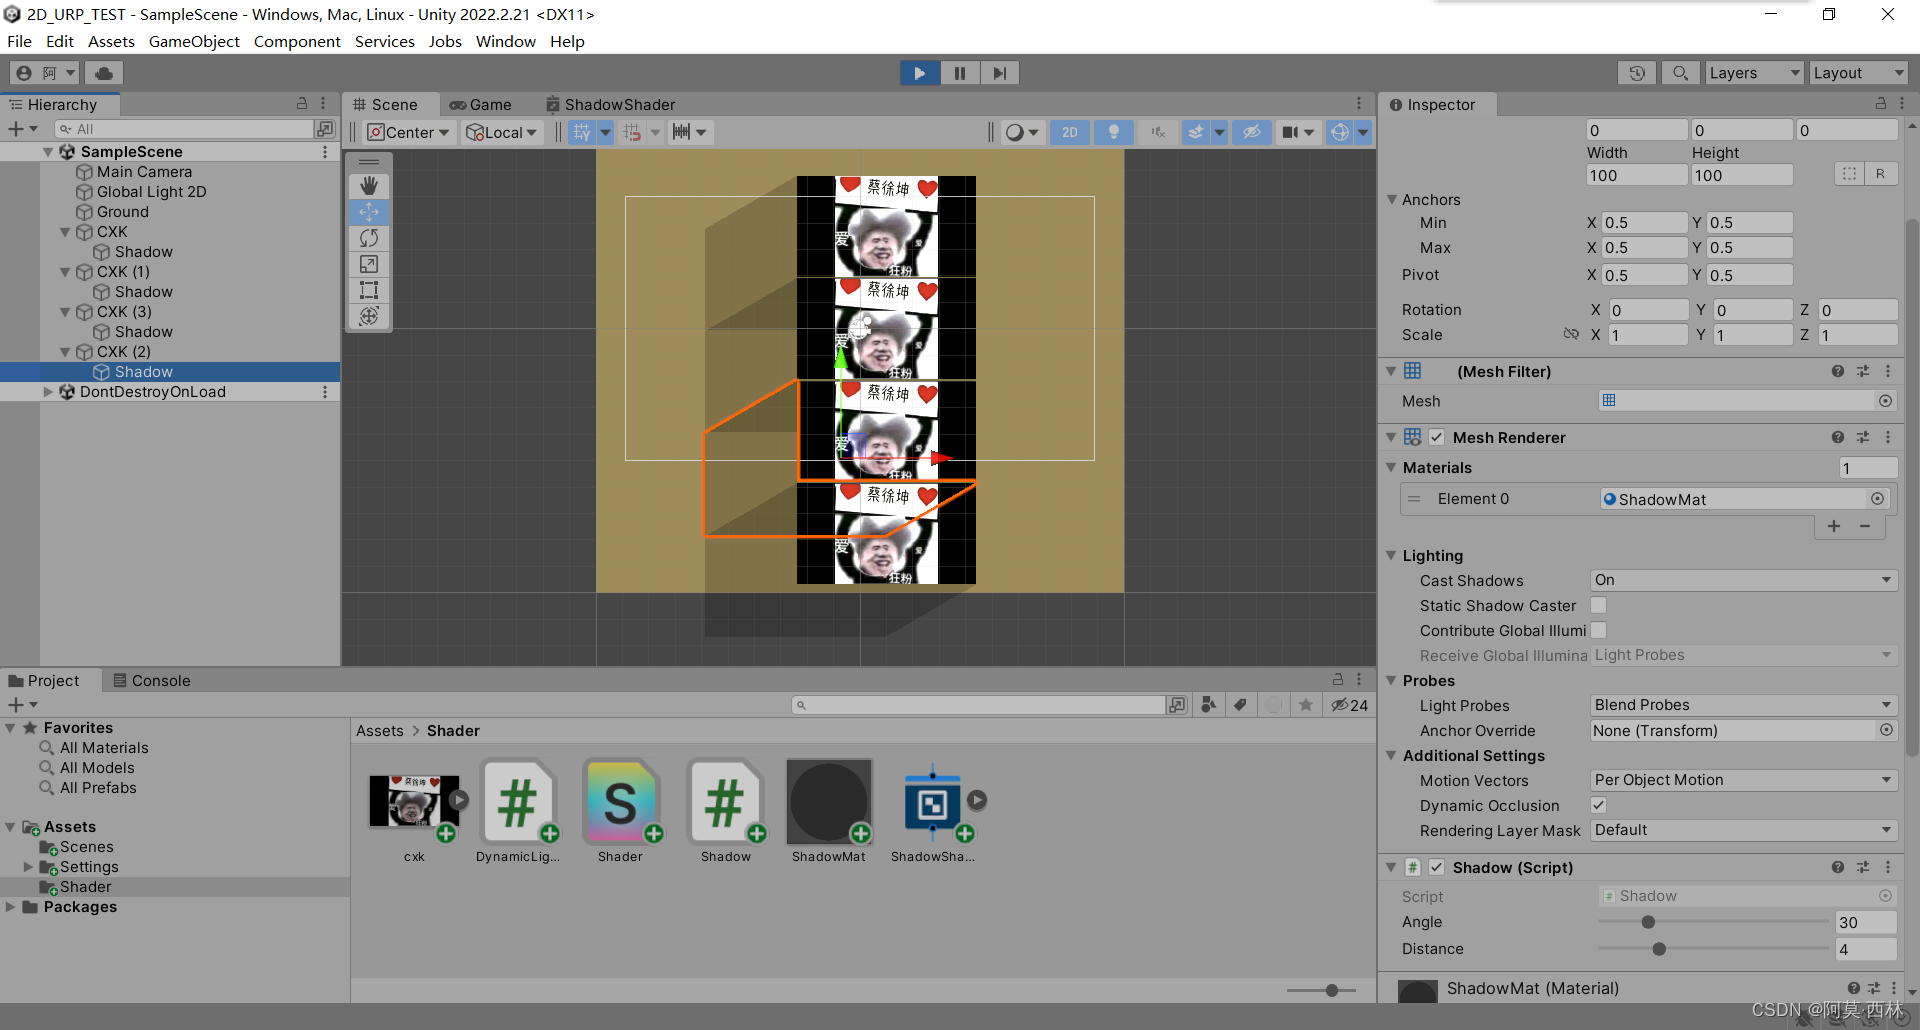This screenshot has height=1030, width=1920.
Task: Select the Rotate tool in the Scene toolbar
Action: tap(368, 238)
